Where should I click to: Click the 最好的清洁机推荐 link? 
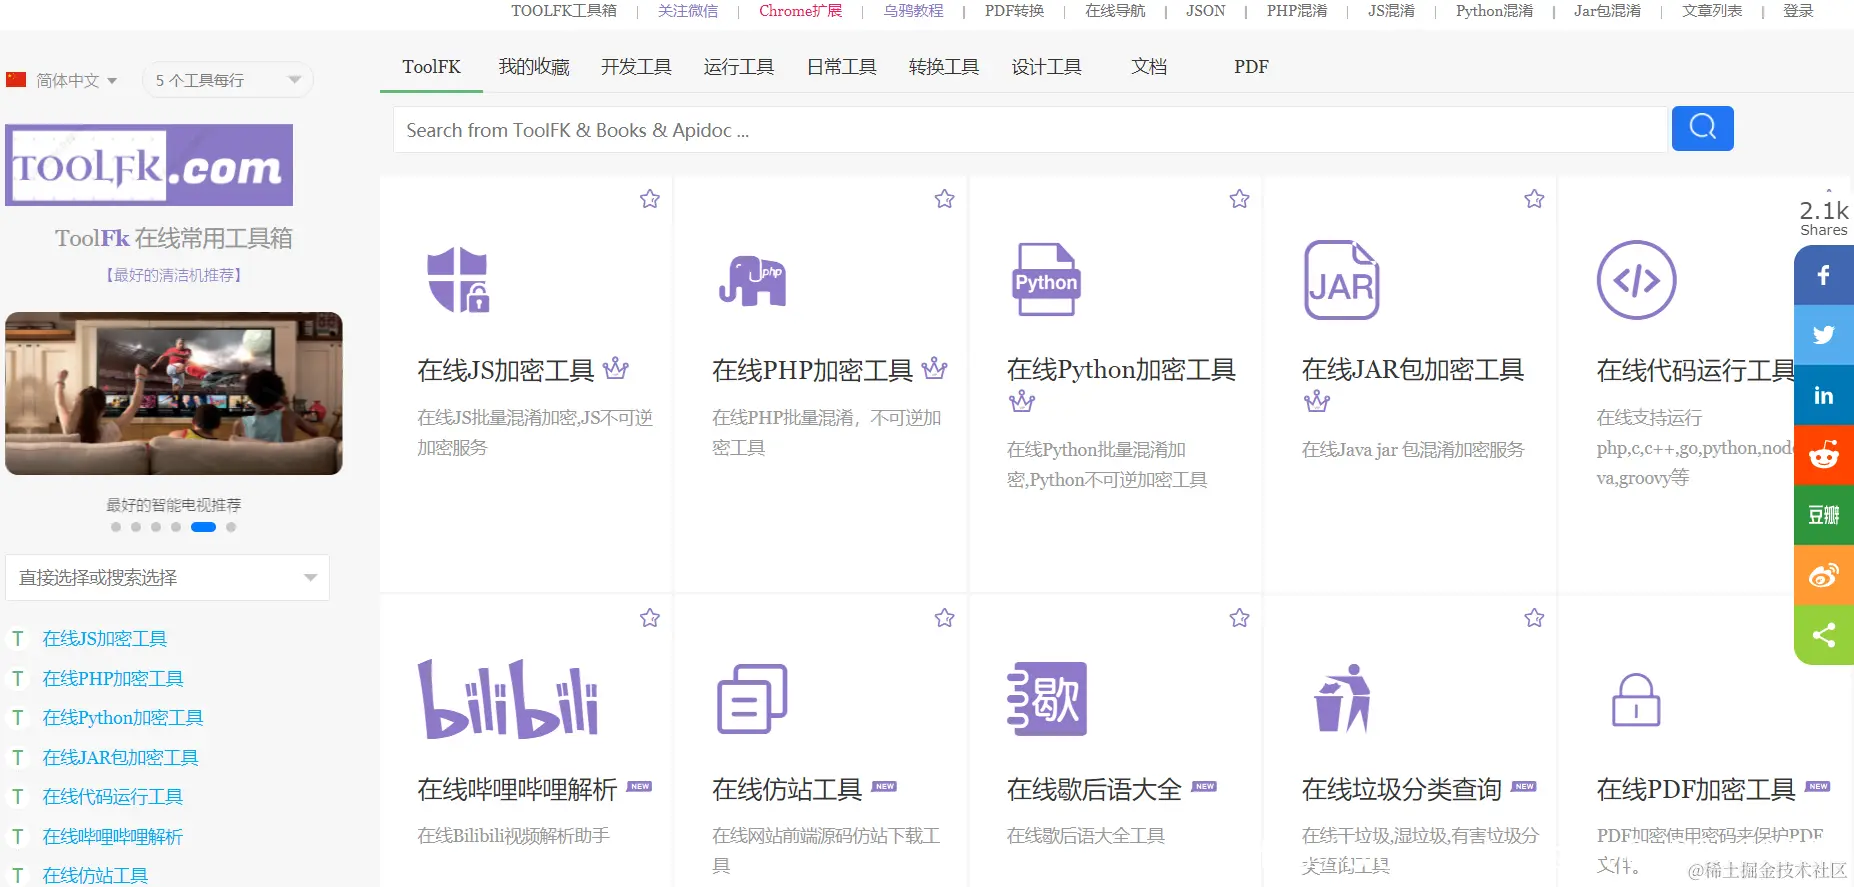(174, 275)
